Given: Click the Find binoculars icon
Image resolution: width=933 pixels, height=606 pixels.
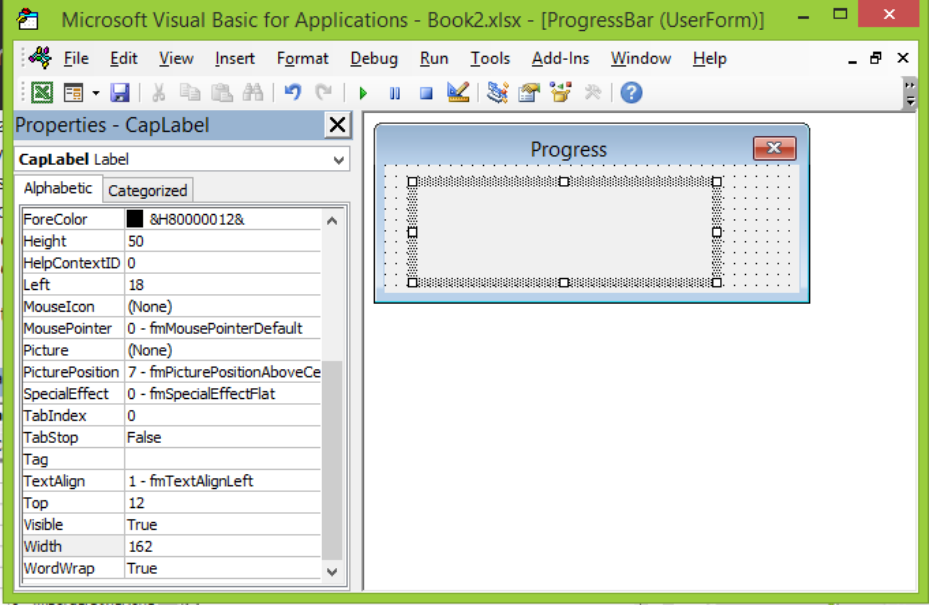Looking at the screenshot, I should pos(253,93).
